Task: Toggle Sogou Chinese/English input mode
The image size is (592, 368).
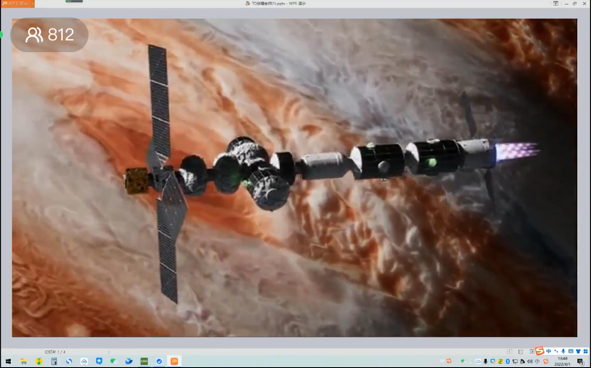Action: (x=548, y=351)
